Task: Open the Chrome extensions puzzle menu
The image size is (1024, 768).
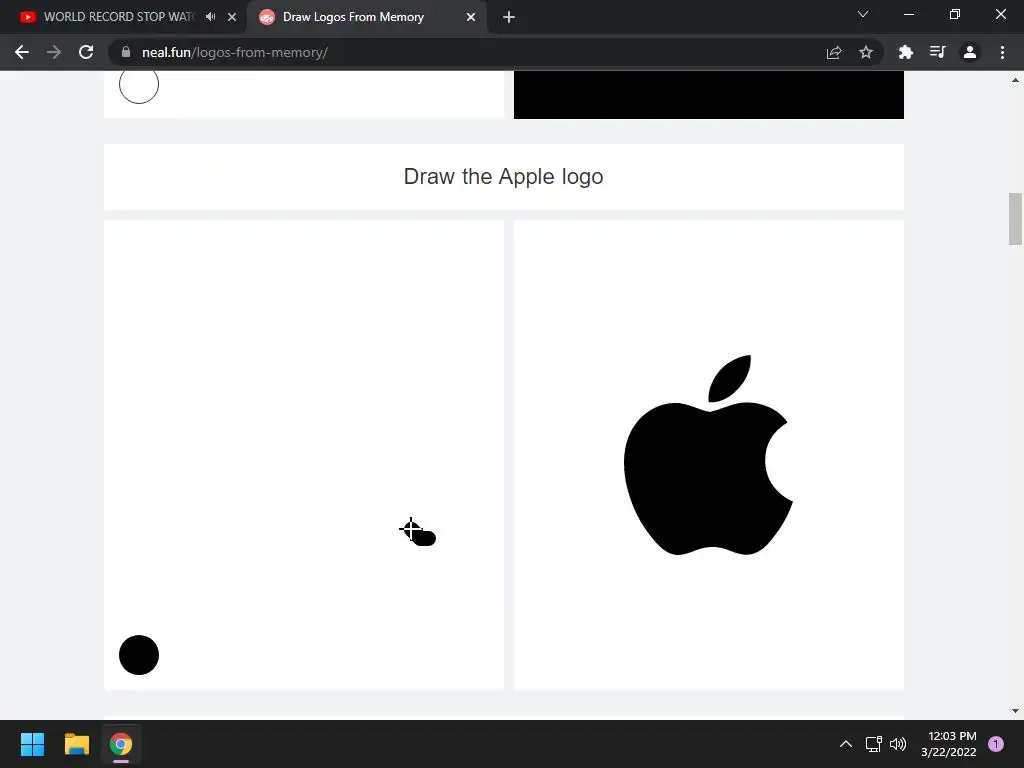Action: [x=905, y=52]
